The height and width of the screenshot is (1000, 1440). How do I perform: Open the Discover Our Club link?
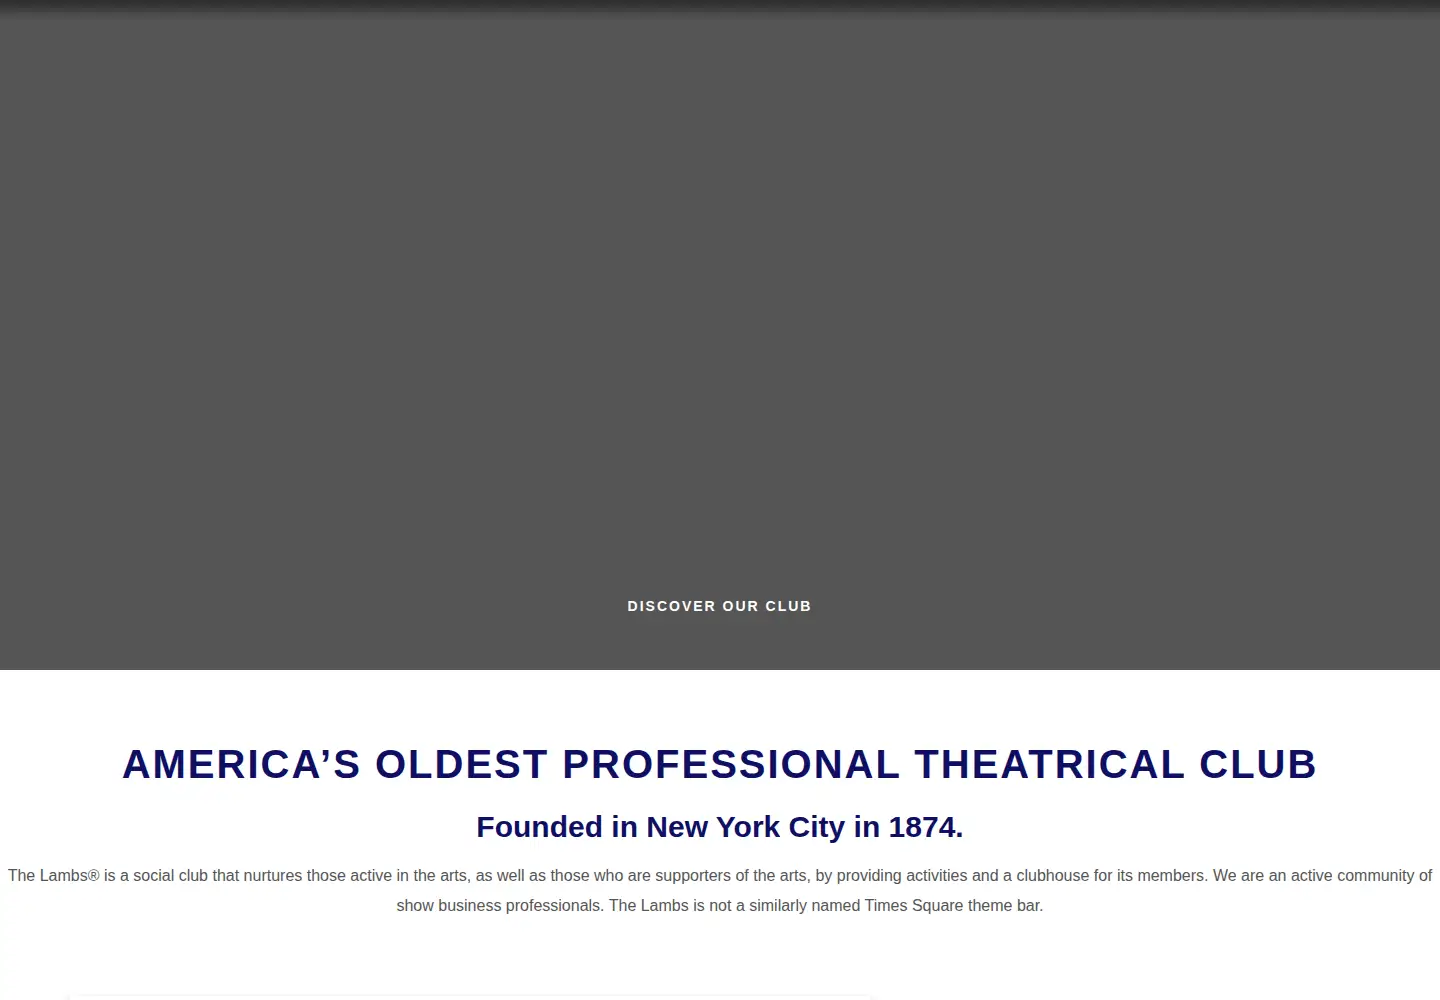tap(719, 606)
